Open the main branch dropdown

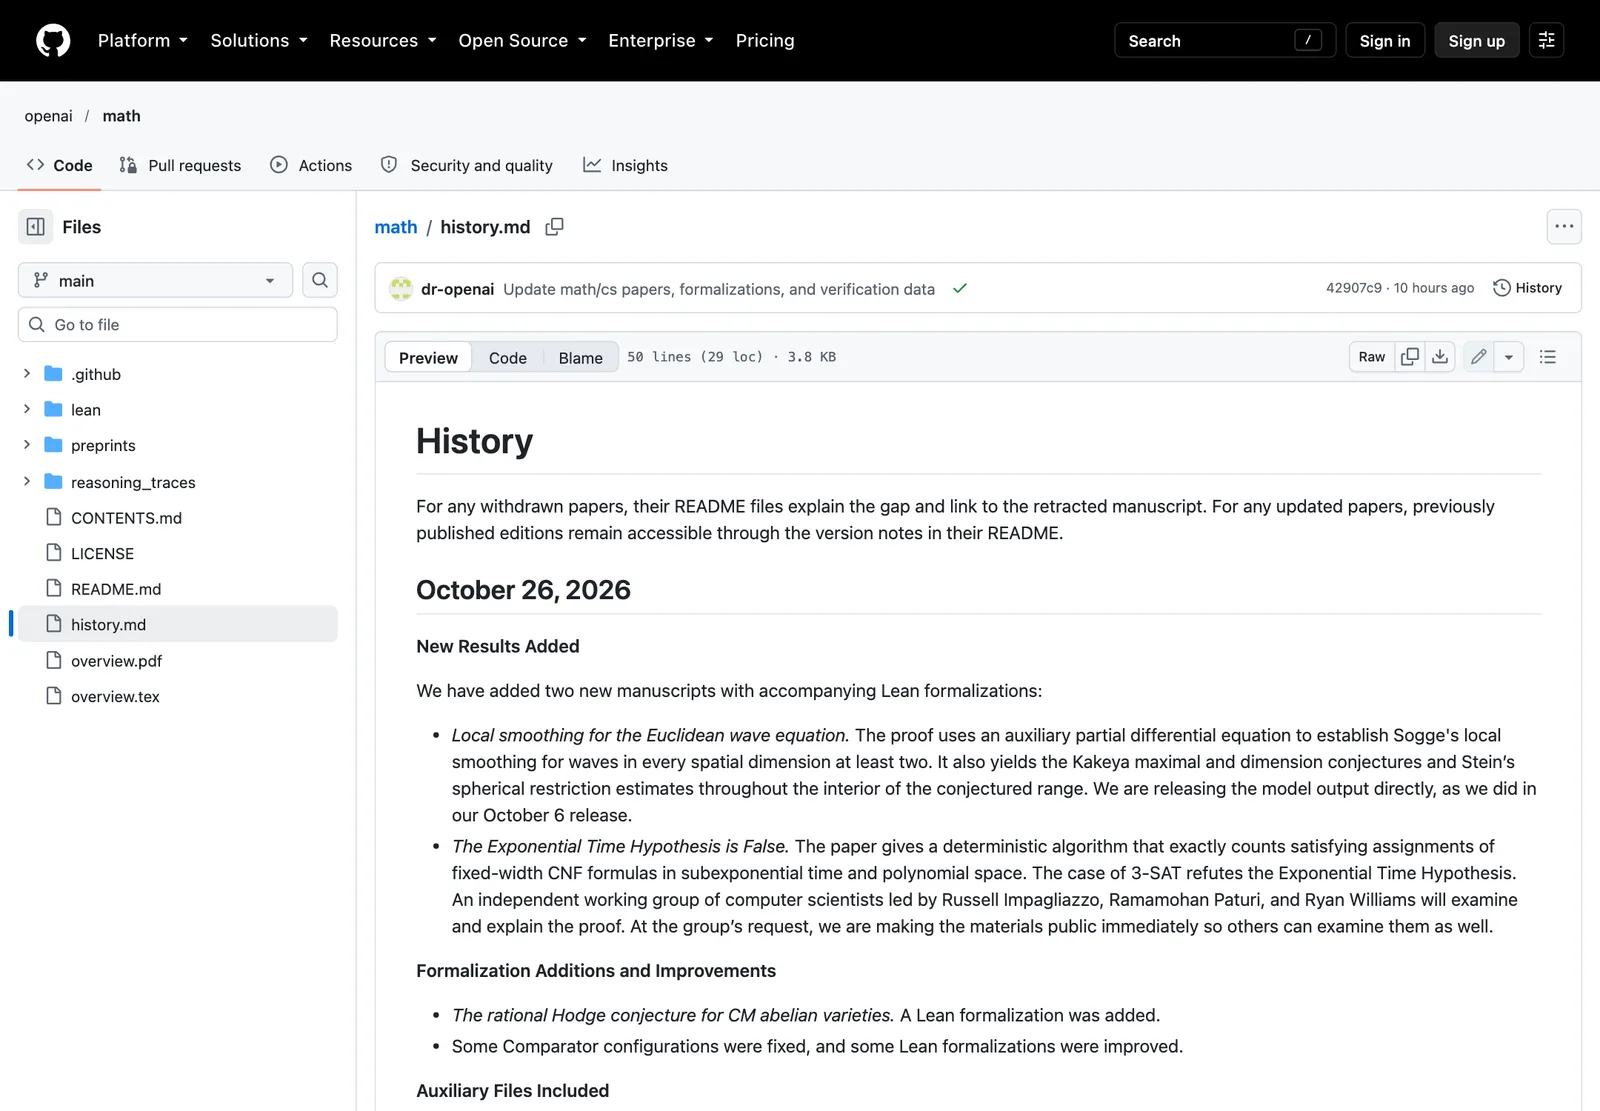(155, 280)
